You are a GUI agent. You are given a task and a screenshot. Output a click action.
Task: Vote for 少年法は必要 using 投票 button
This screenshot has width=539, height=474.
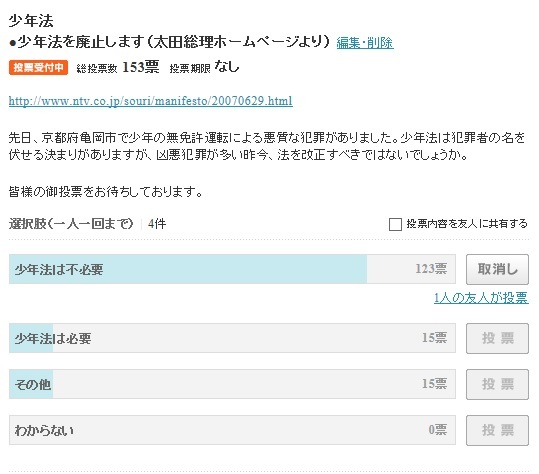point(497,338)
